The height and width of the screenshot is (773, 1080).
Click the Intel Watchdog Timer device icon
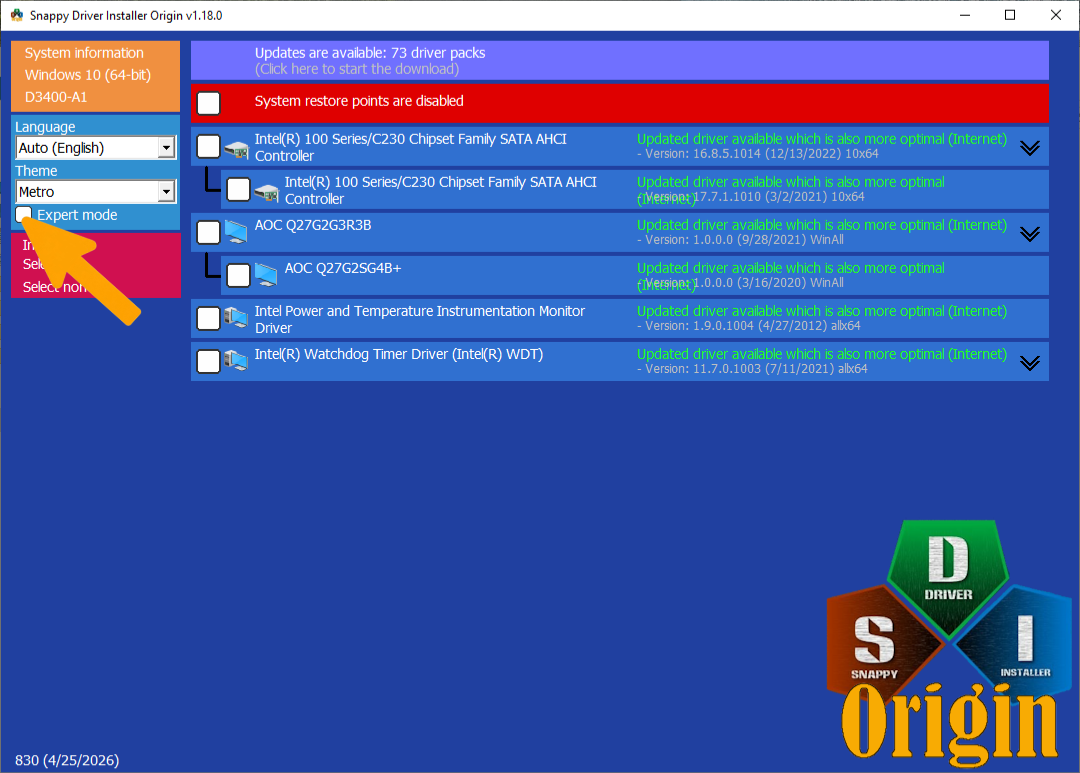pos(236,361)
